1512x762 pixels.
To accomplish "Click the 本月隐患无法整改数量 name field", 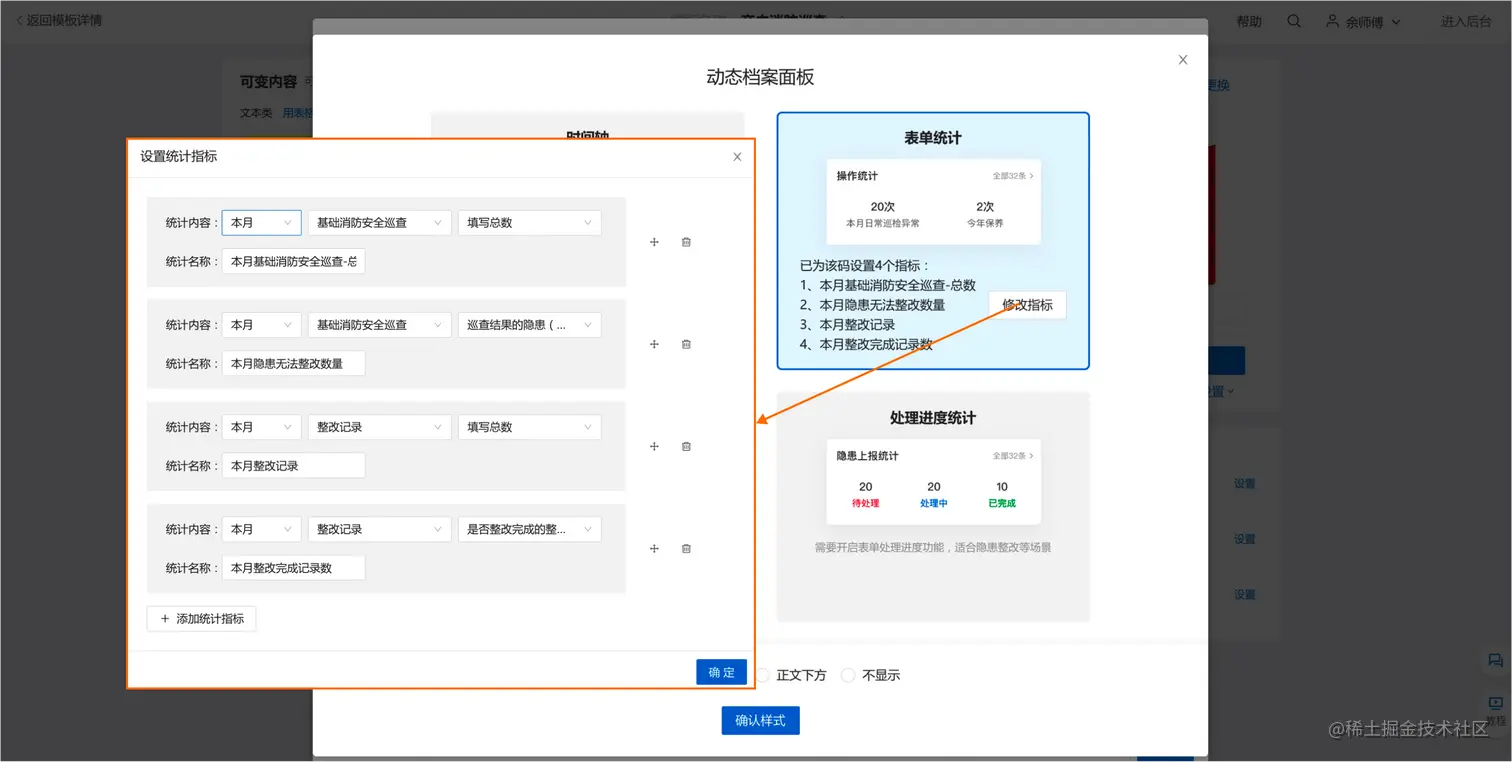I will [294, 363].
